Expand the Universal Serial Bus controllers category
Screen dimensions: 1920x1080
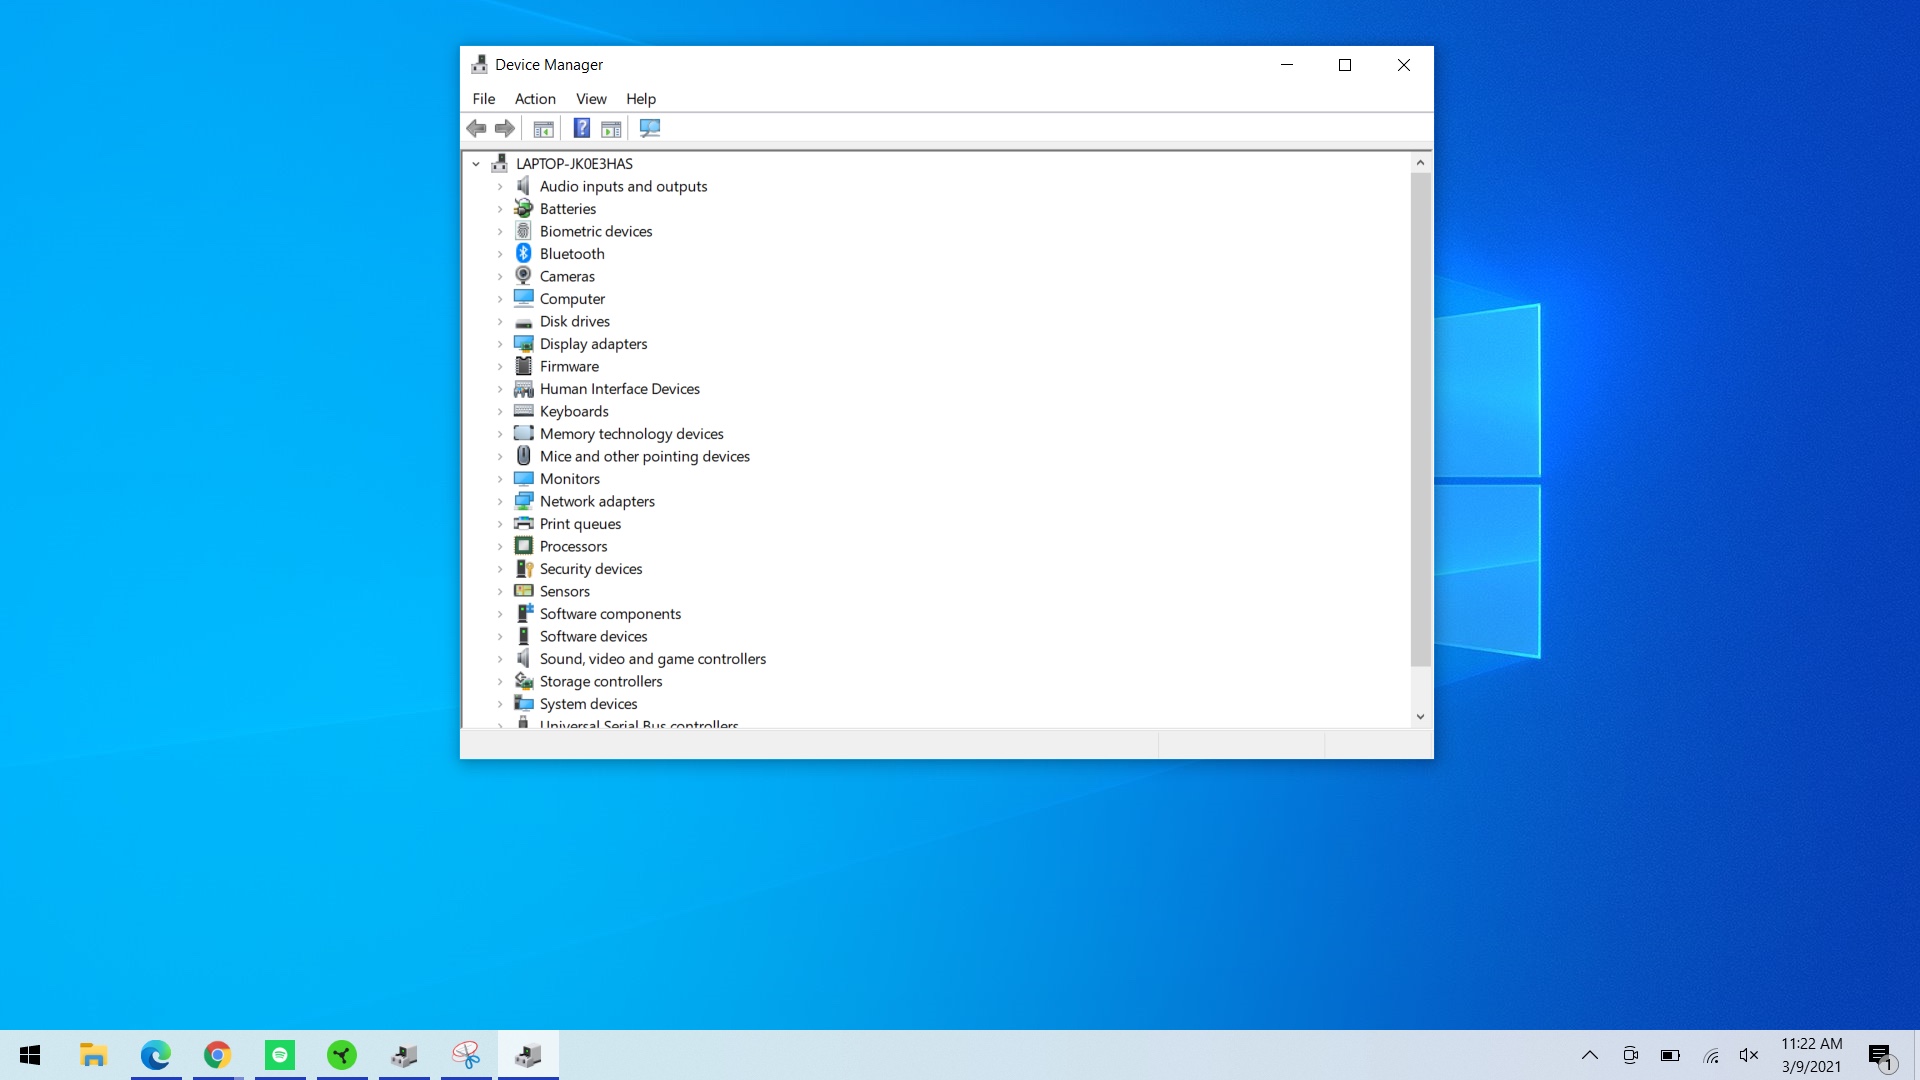click(498, 725)
